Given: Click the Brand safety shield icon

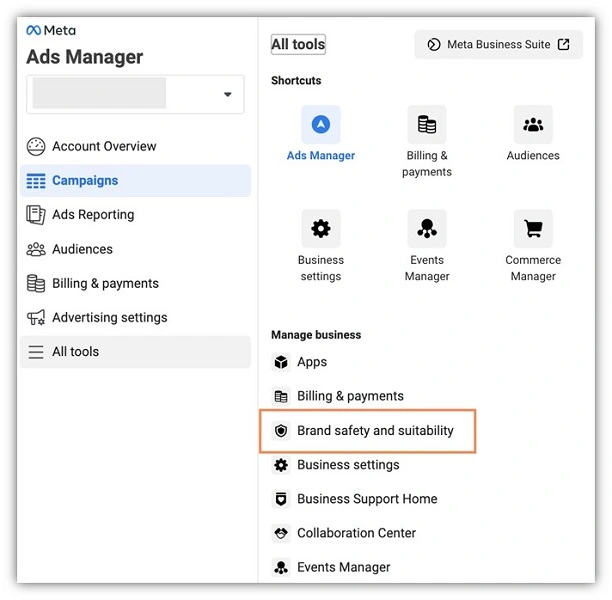Looking at the screenshot, I should point(281,431).
